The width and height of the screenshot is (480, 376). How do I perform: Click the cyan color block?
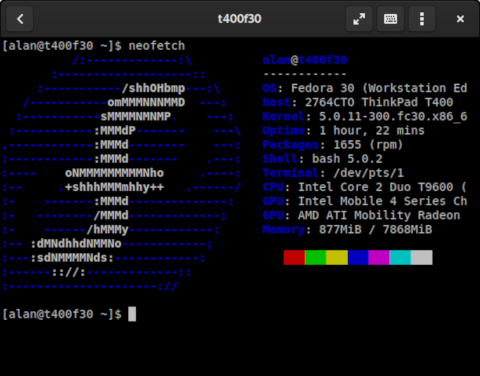[400, 258]
